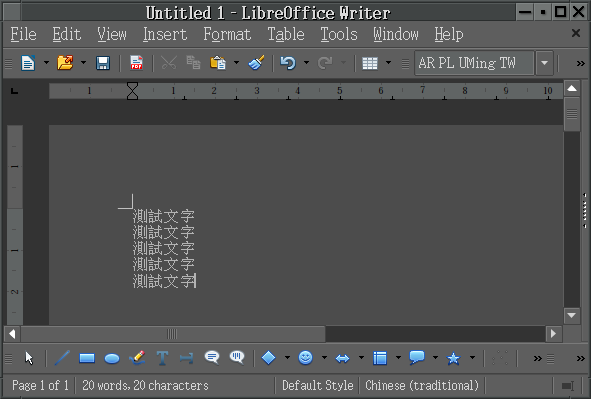Open the Insert Table size dropdown arrow

pyautogui.click(x=388, y=63)
